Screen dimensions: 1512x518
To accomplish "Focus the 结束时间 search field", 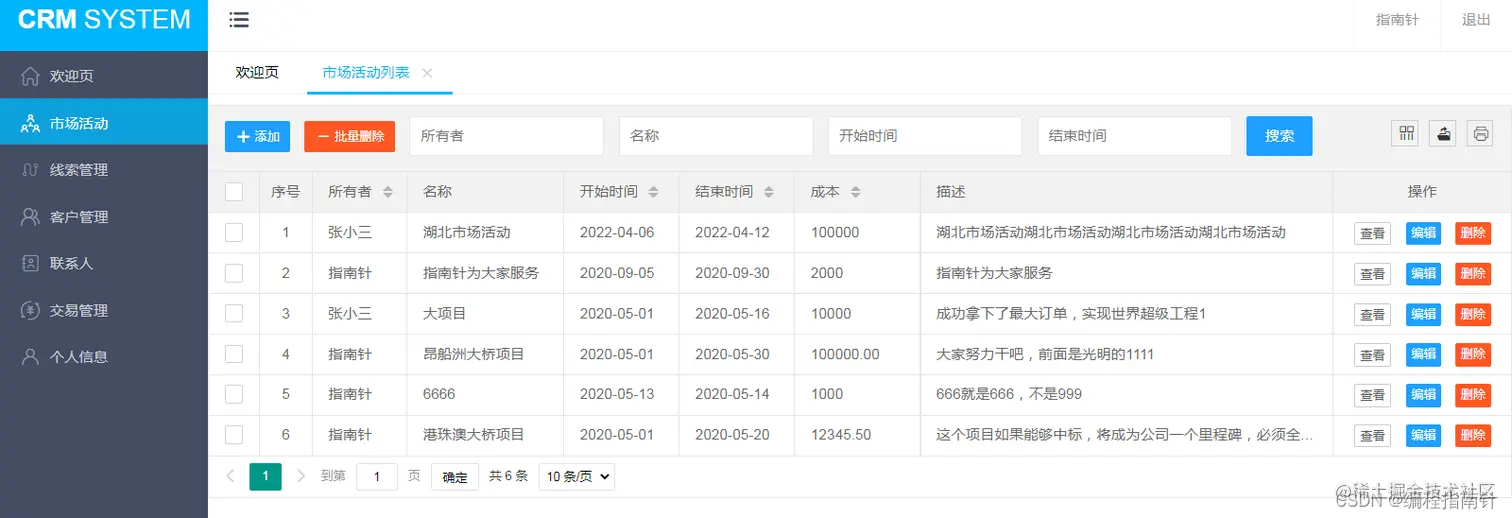I will tap(1135, 136).
